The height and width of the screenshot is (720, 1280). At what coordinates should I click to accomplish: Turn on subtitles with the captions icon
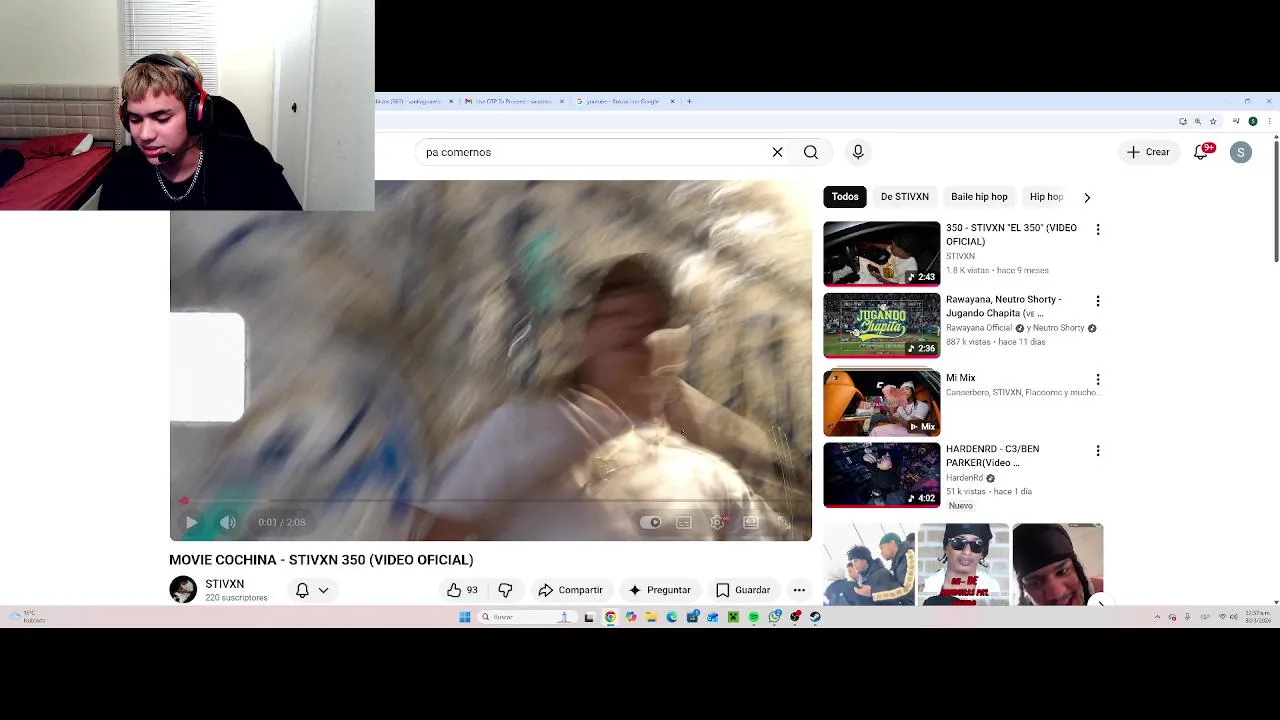(684, 522)
